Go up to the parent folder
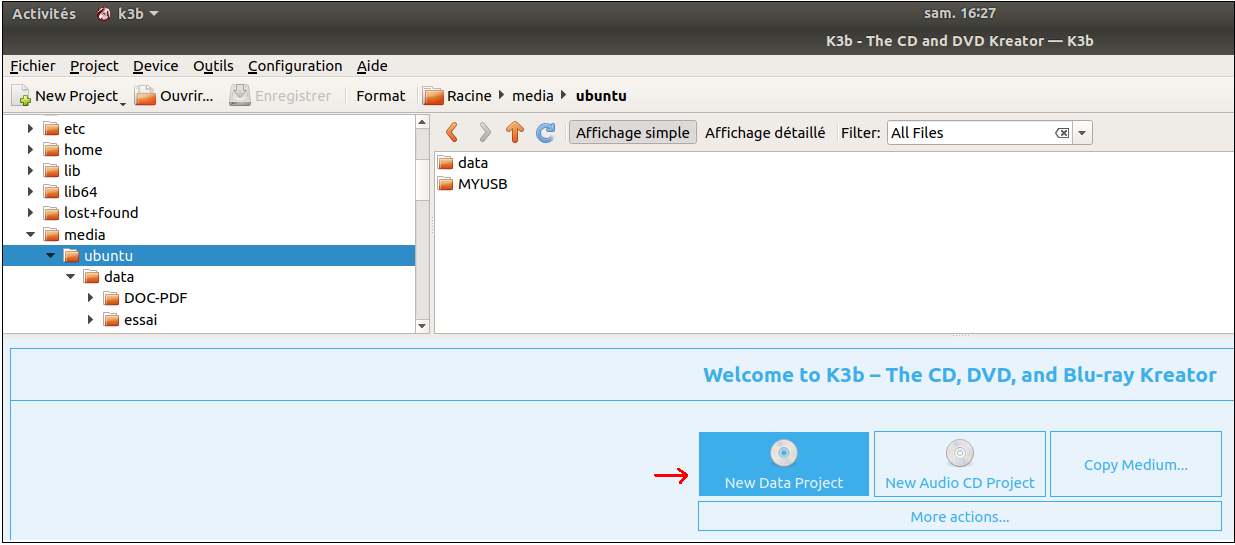This screenshot has width=1235, height=545. [515, 132]
